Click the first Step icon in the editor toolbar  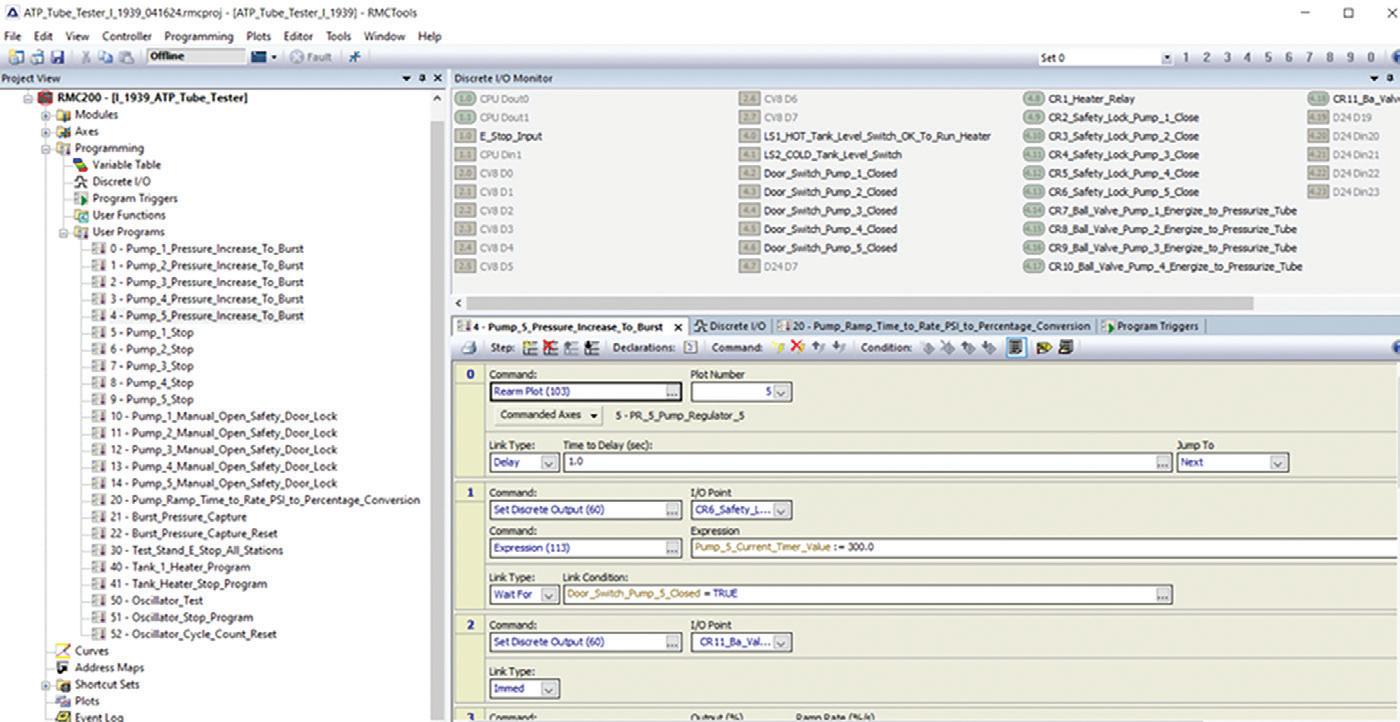(x=530, y=348)
